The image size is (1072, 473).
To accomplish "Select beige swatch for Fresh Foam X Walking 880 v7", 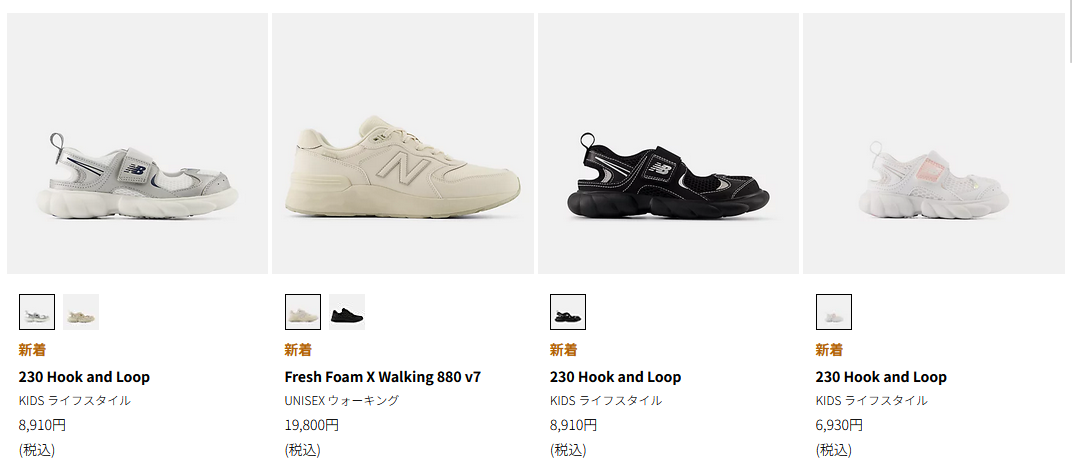I will [x=303, y=312].
